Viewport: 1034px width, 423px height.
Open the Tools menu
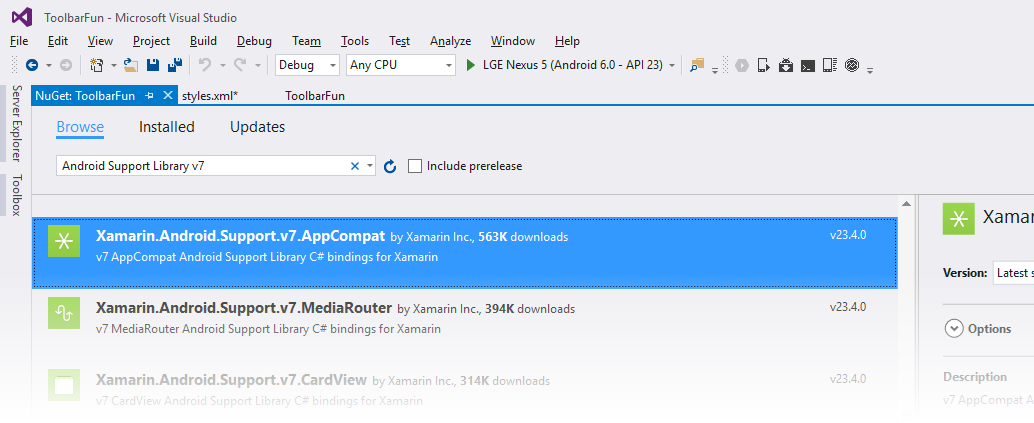coord(355,41)
